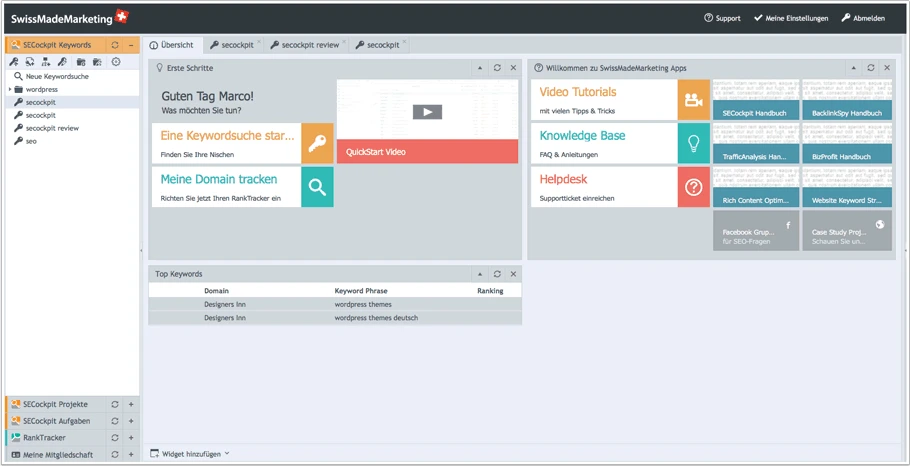This screenshot has height=466, width=910.
Task: Click the orange key tile icon
Action: point(317,143)
